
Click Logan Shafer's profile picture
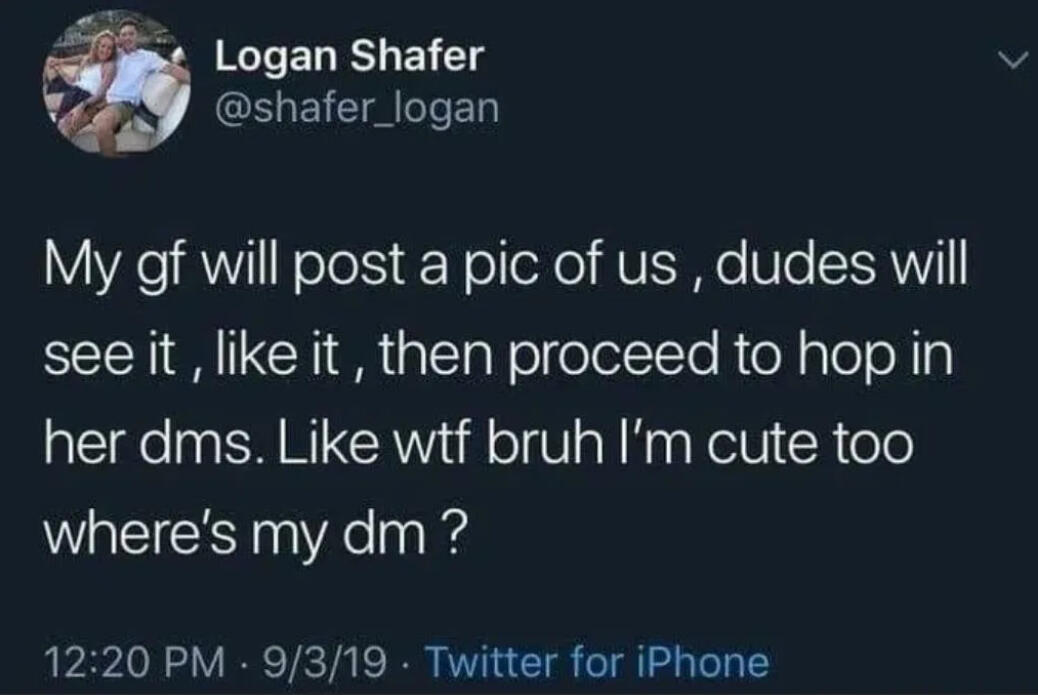pos(116,86)
